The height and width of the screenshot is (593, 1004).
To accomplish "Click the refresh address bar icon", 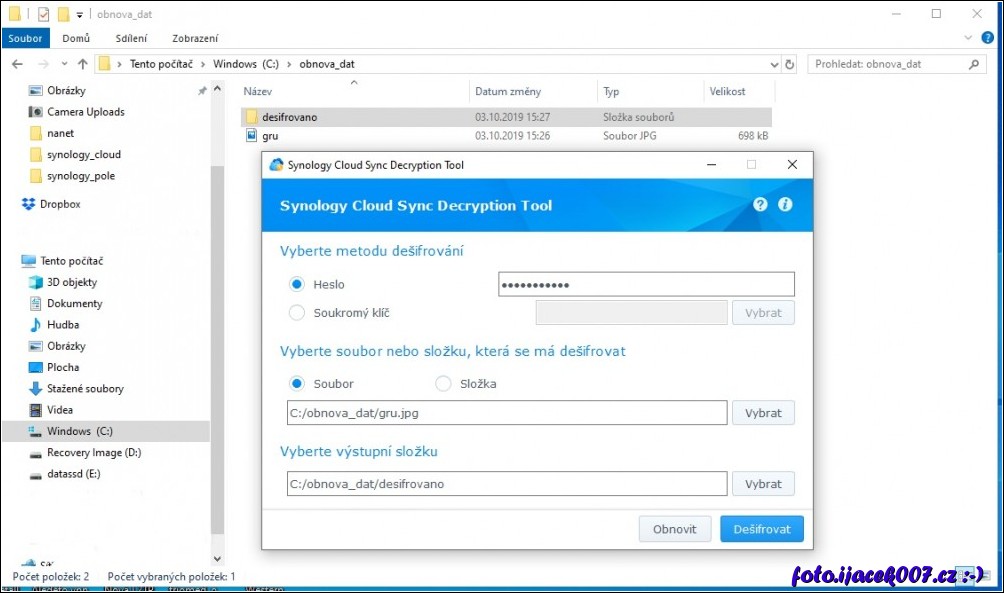I will (x=790, y=64).
